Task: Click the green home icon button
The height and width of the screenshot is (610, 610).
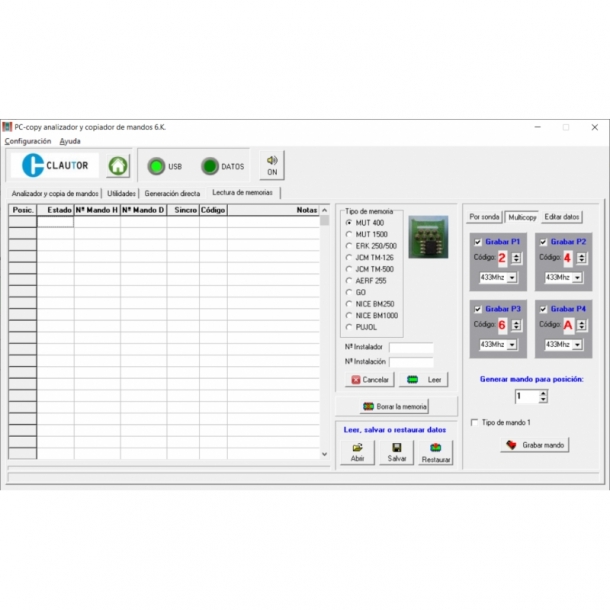Action: [x=119, y=166]
